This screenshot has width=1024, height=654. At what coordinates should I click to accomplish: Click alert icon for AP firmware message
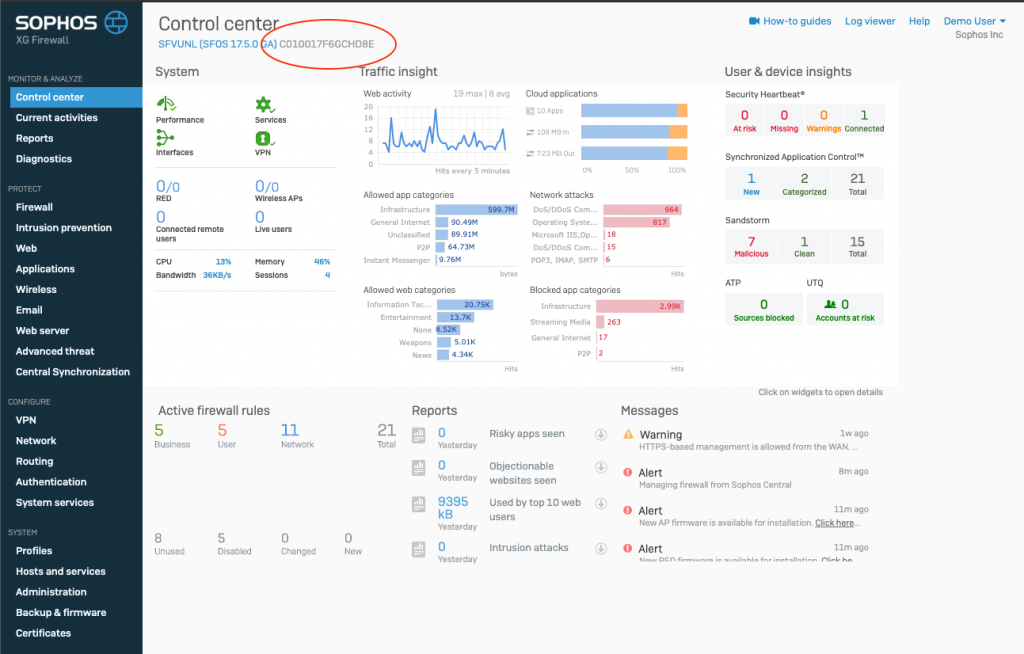[628, 510]
